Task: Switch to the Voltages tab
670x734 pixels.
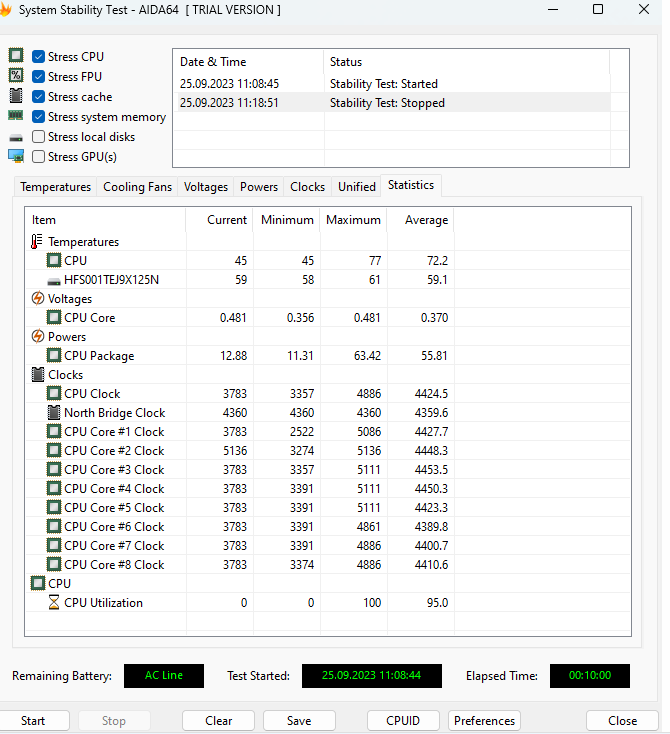Action: [x=206, y=187]
